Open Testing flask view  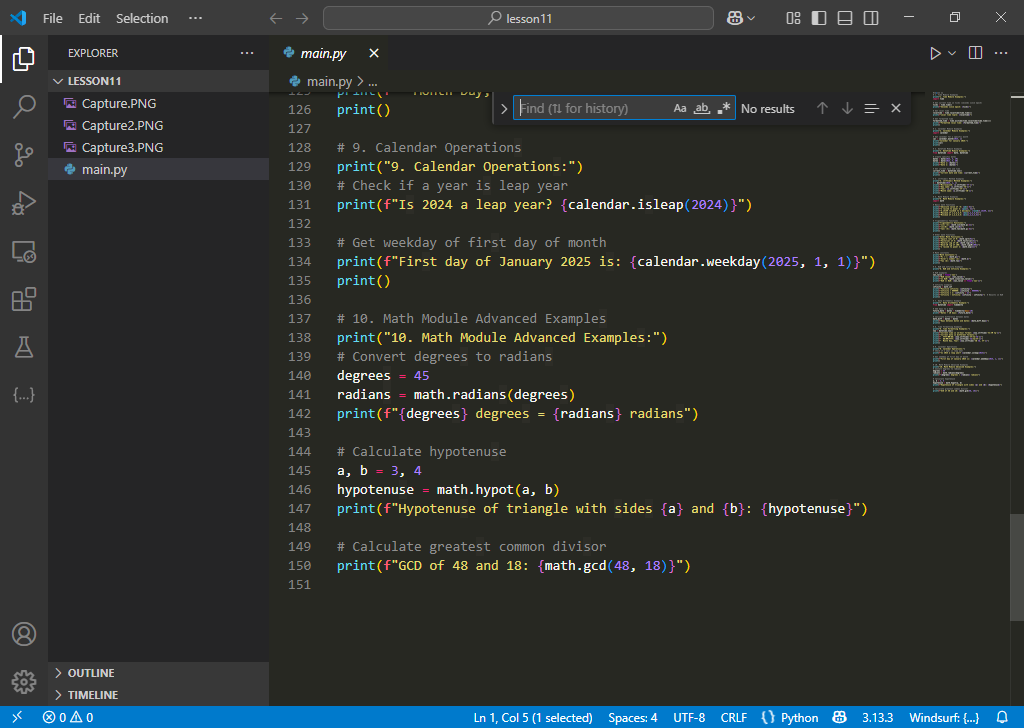coord(24,347)
